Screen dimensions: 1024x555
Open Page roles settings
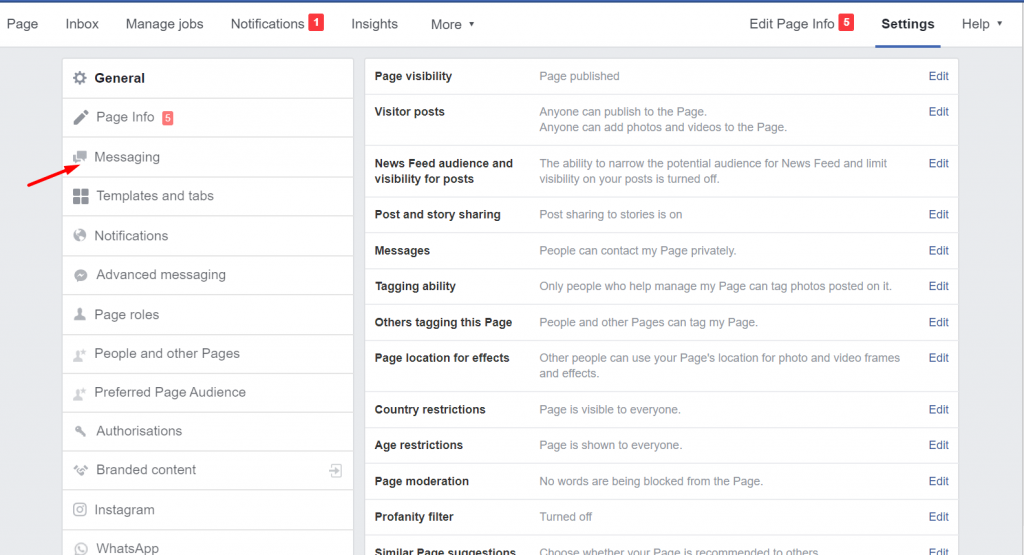(208, 315)
